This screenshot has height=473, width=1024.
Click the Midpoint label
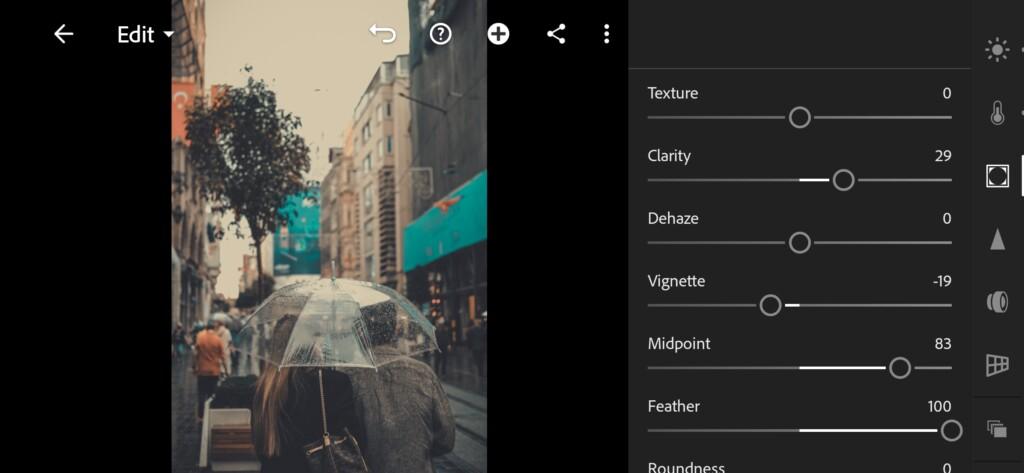(679, 344)
